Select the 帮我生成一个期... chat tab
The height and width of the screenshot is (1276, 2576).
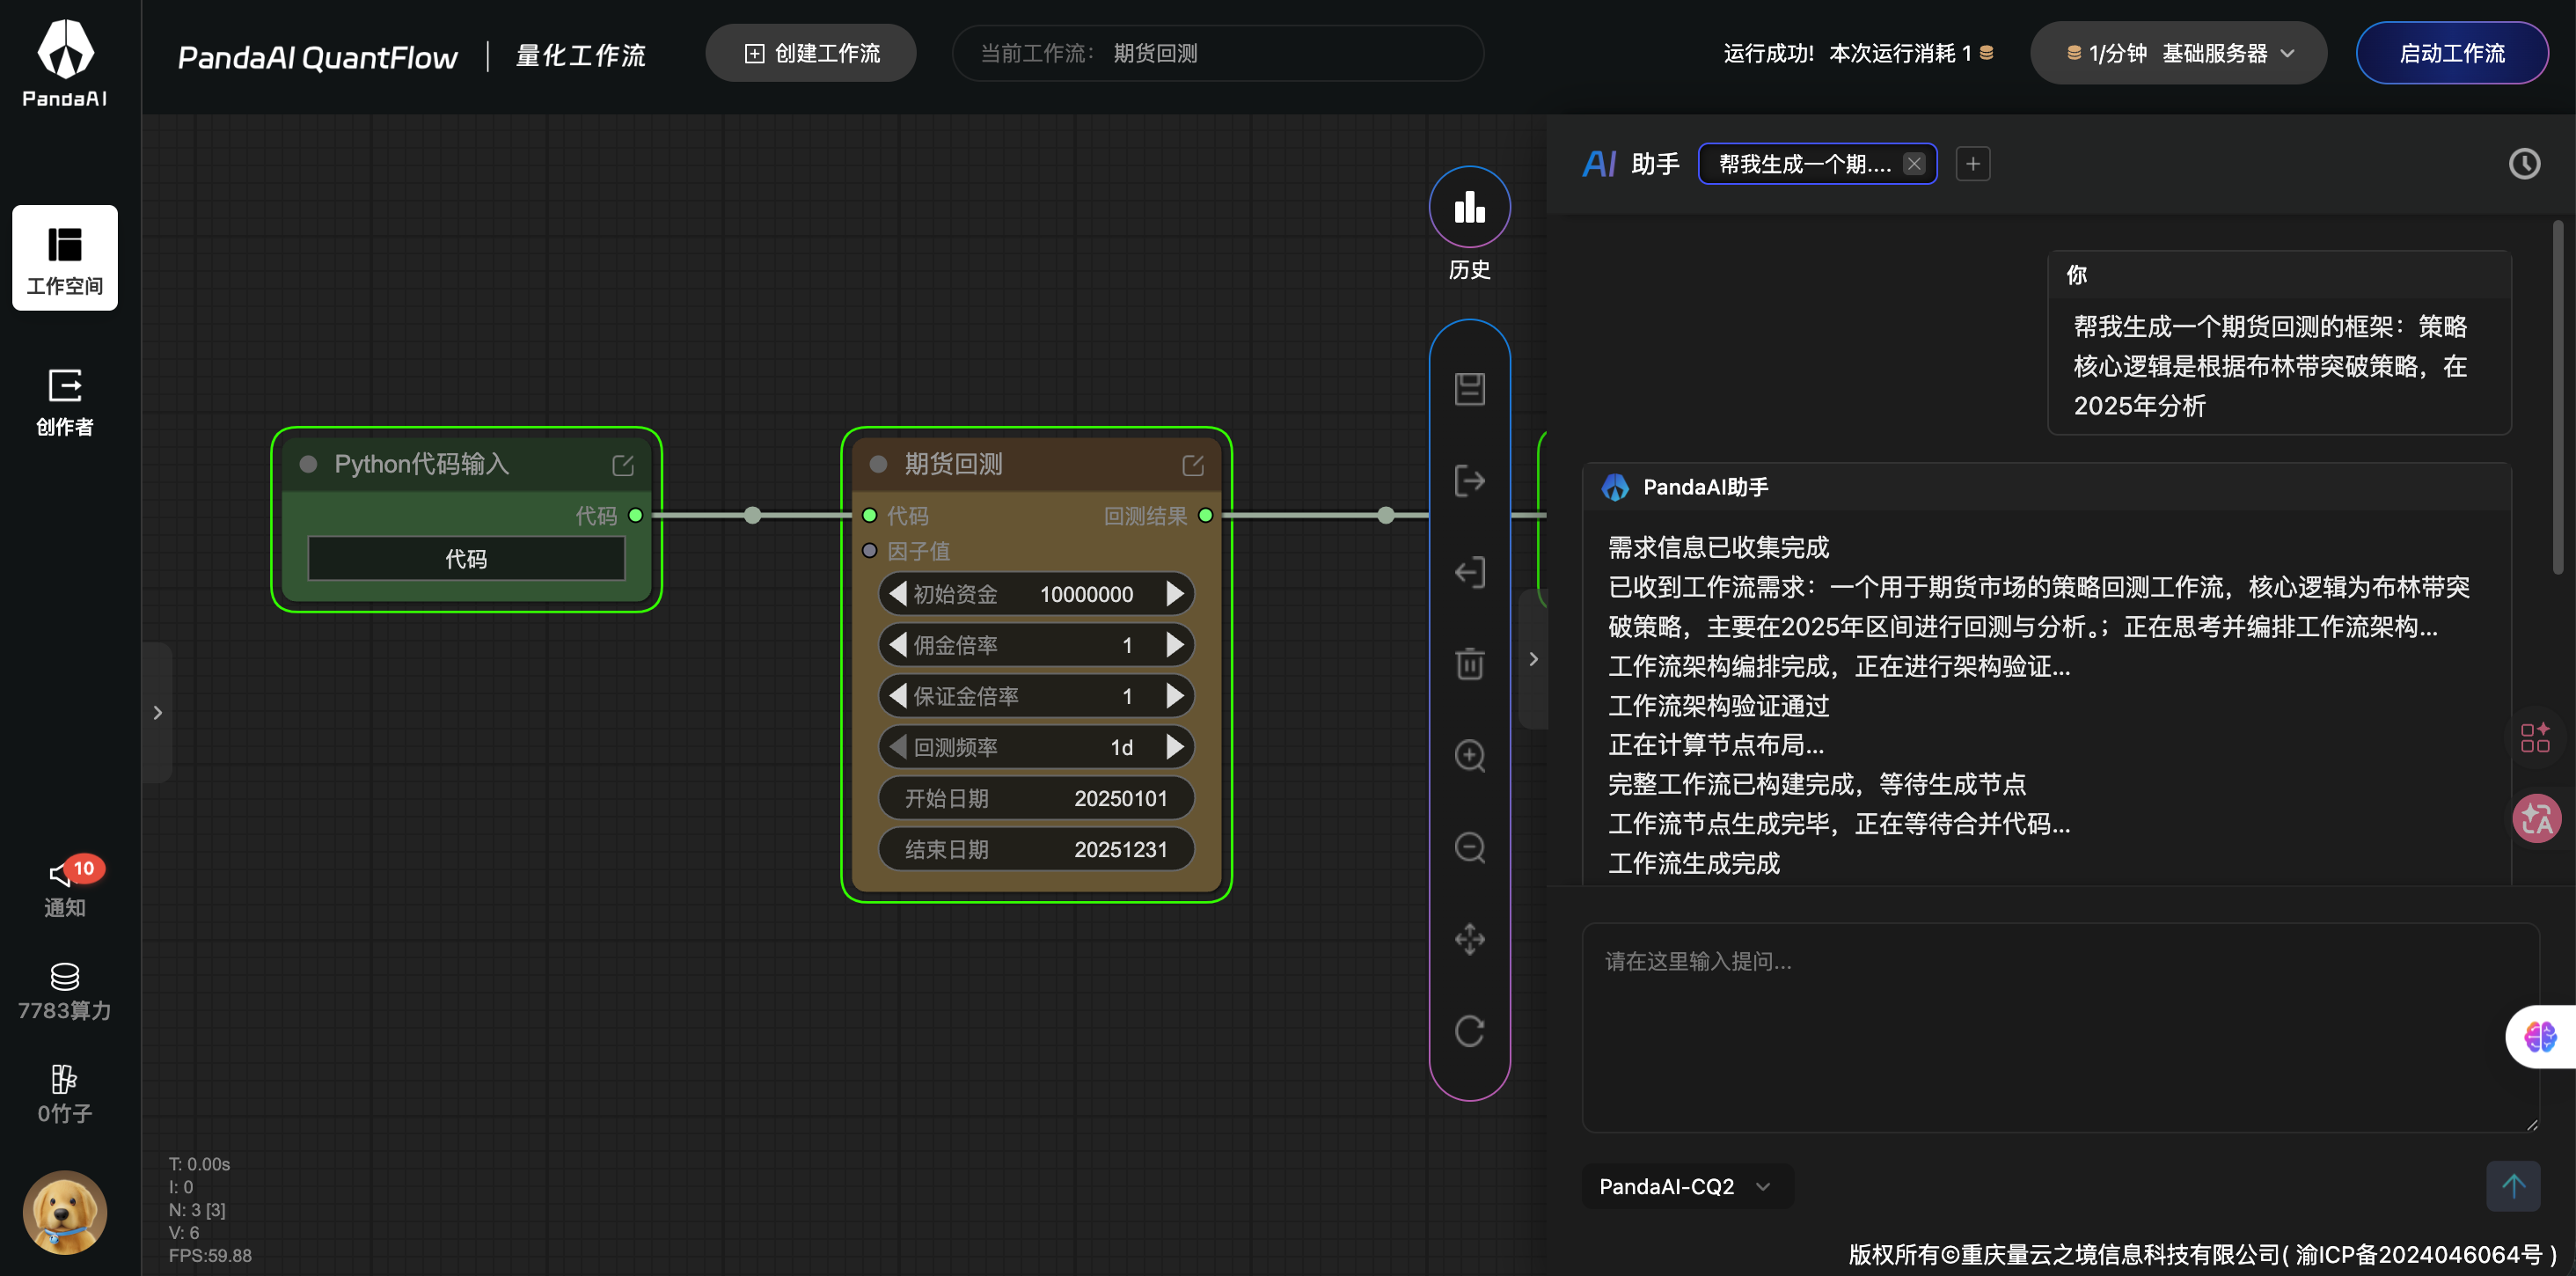pyautogui.click(x=1804, y=164)
